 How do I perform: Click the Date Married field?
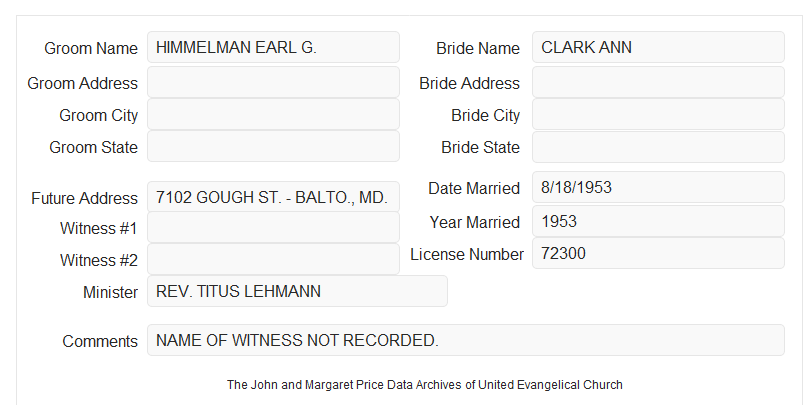coord(658,187)
